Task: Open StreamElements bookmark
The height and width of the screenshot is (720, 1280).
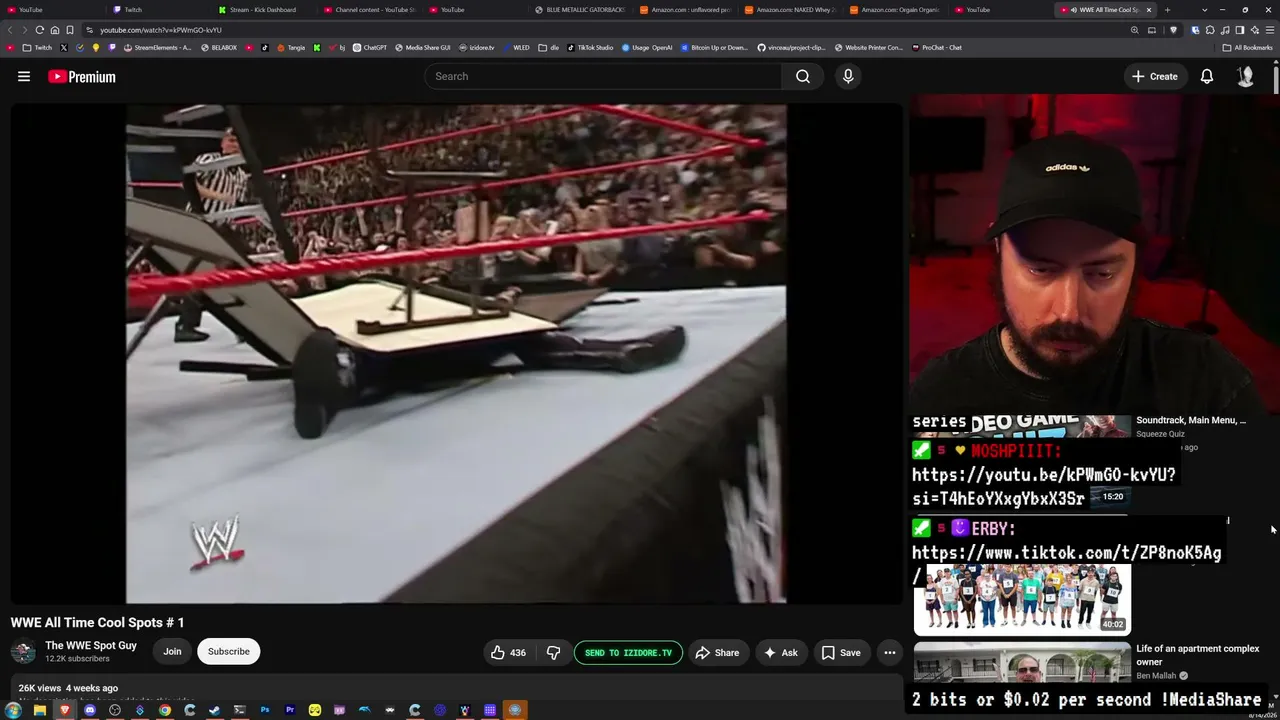Action: [158, 47]
